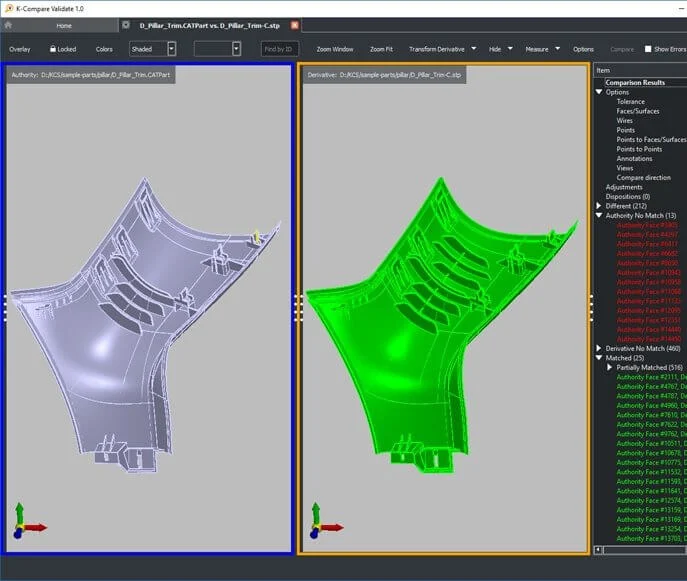
Task: Toggle the Overlay view mode
Action: pos(20,48)
